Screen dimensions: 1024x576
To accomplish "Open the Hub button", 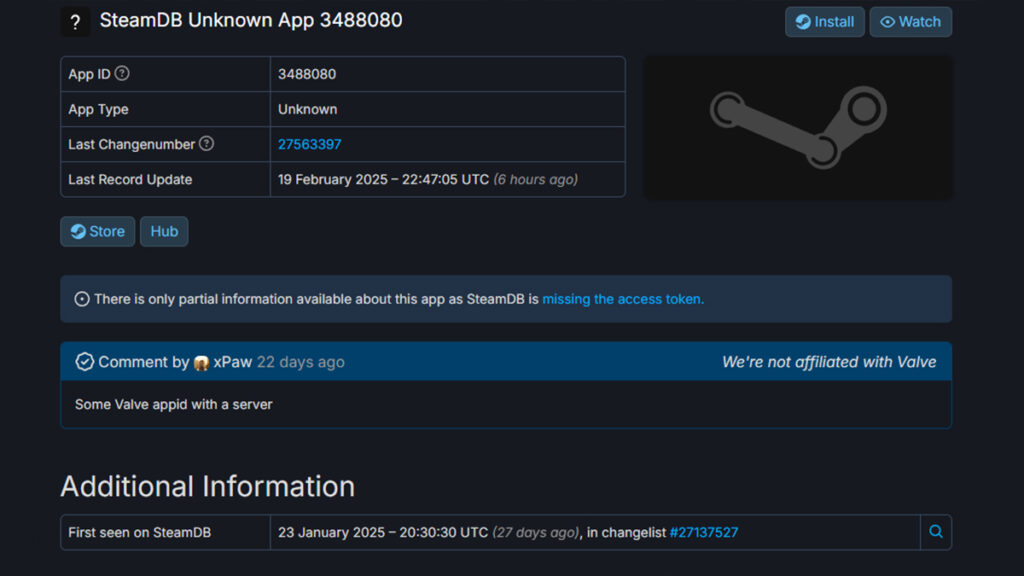I will tap(164, 232).
